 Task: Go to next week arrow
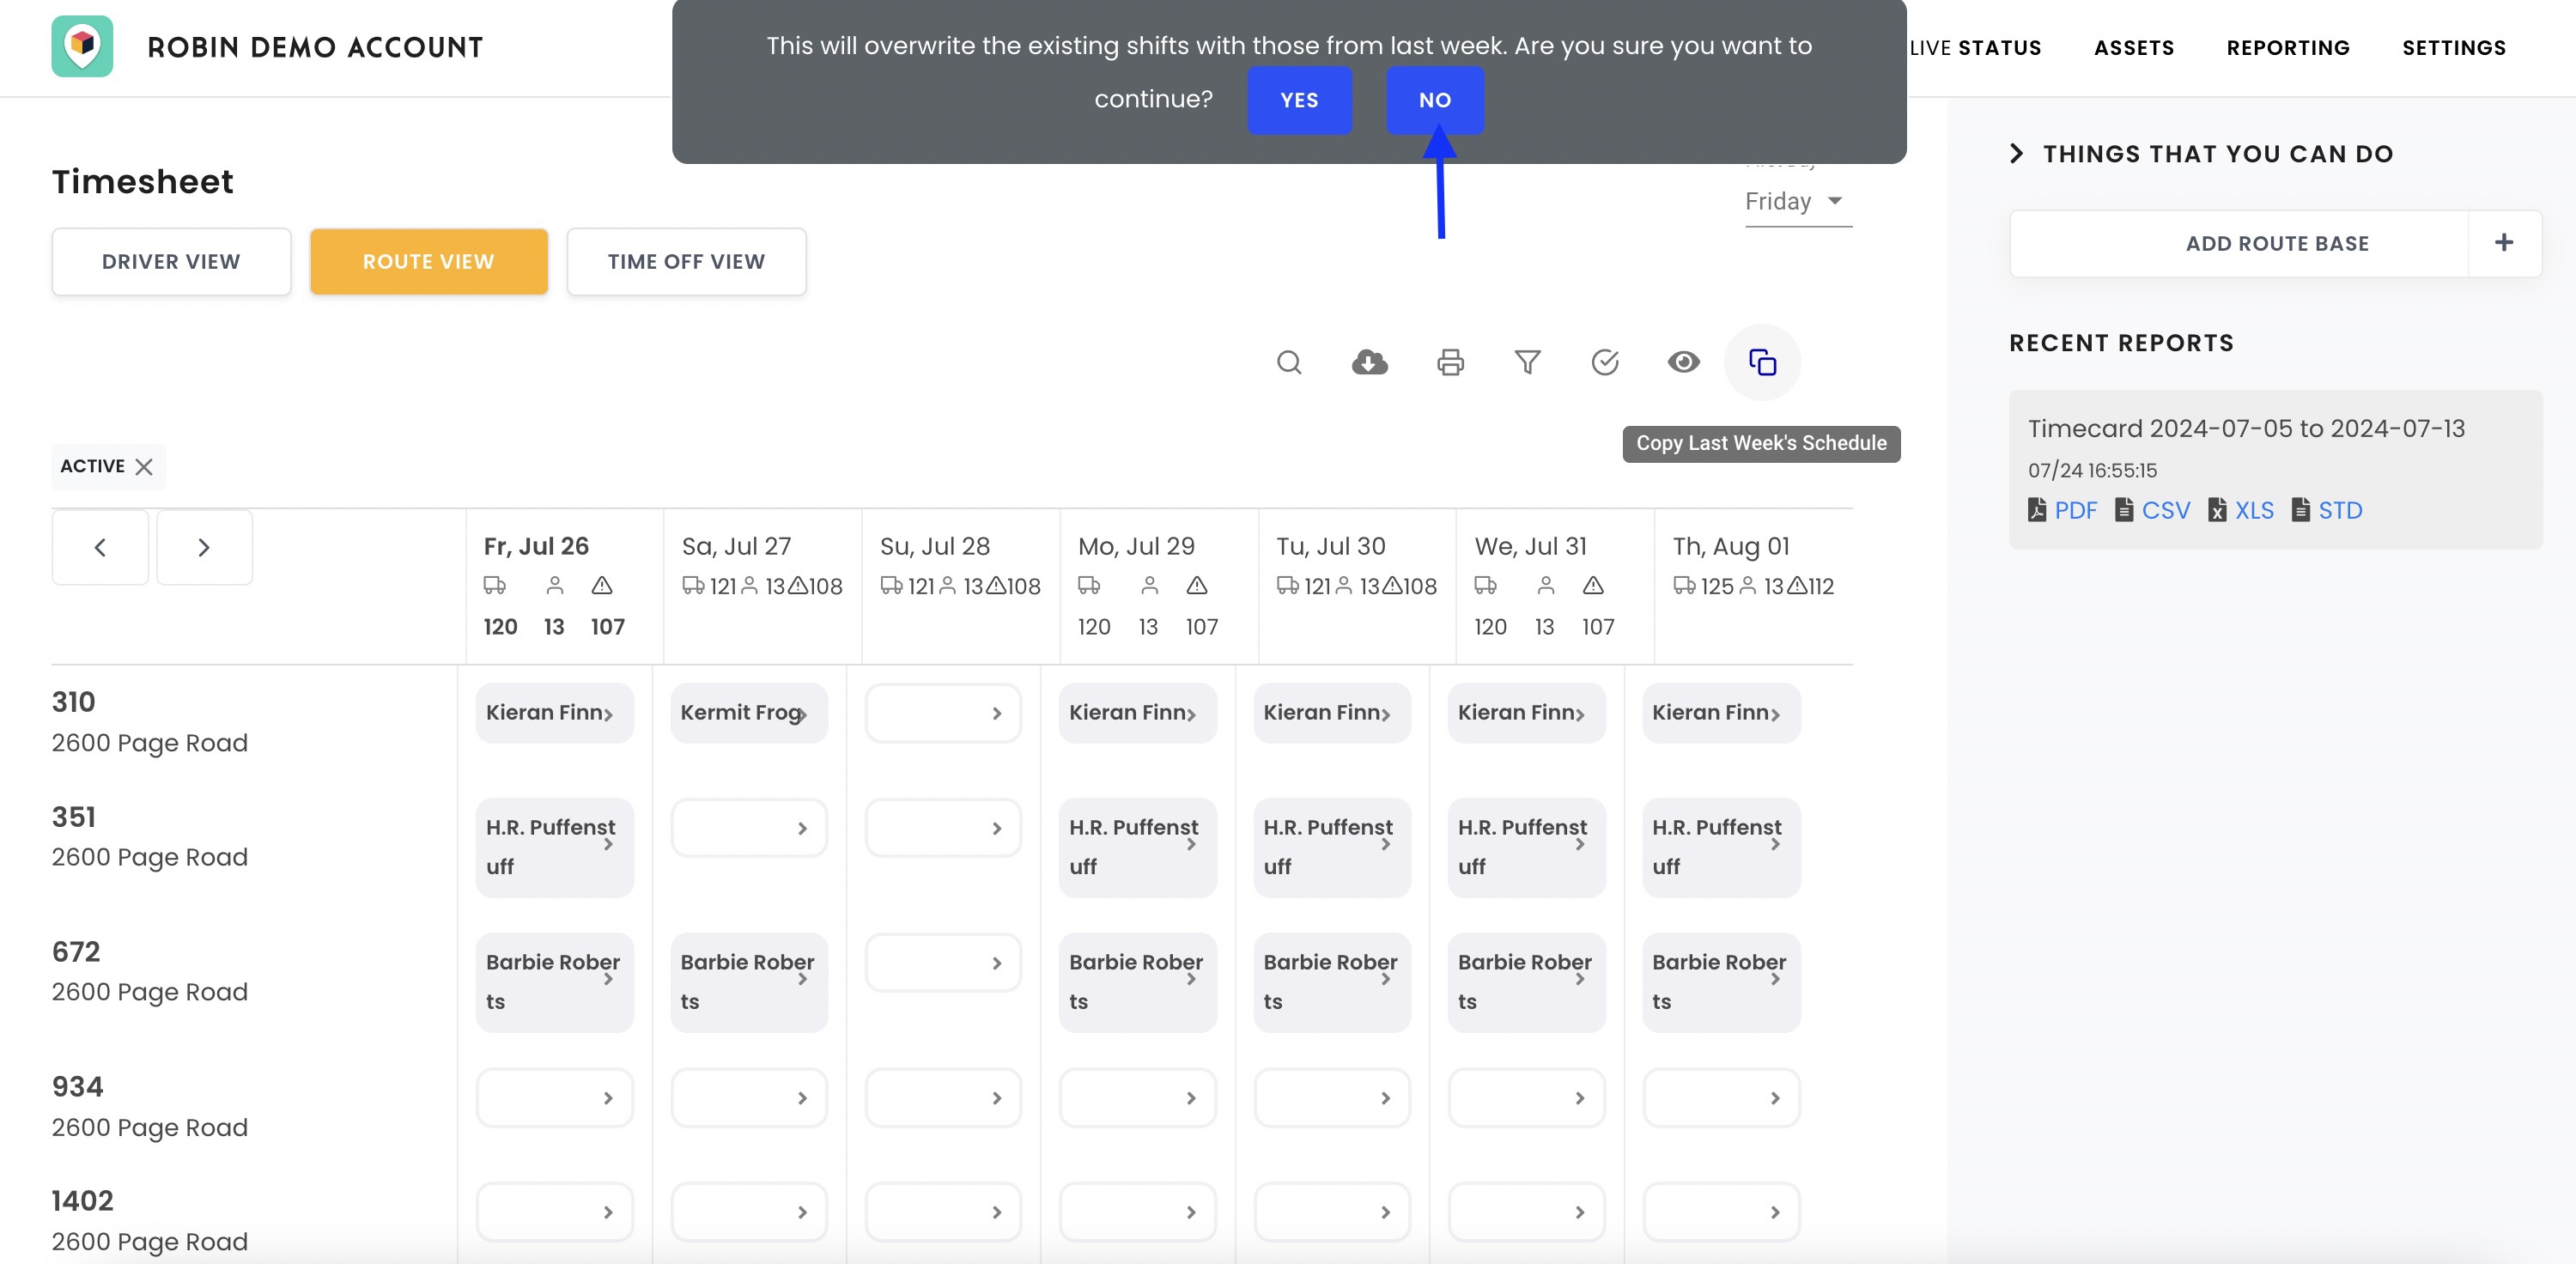[204, 547]
